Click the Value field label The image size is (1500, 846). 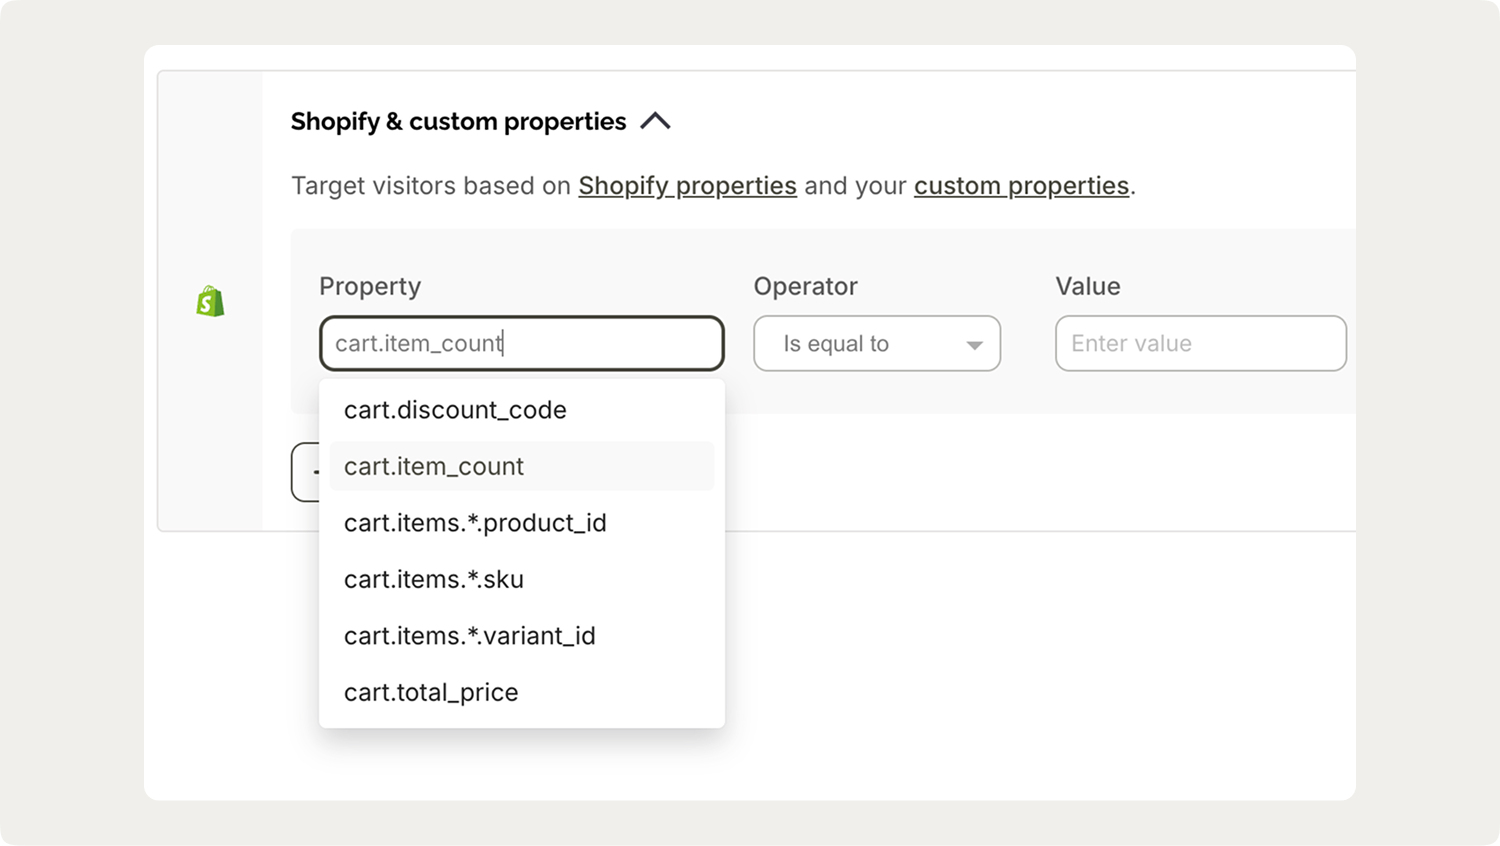pos(1087,286)
